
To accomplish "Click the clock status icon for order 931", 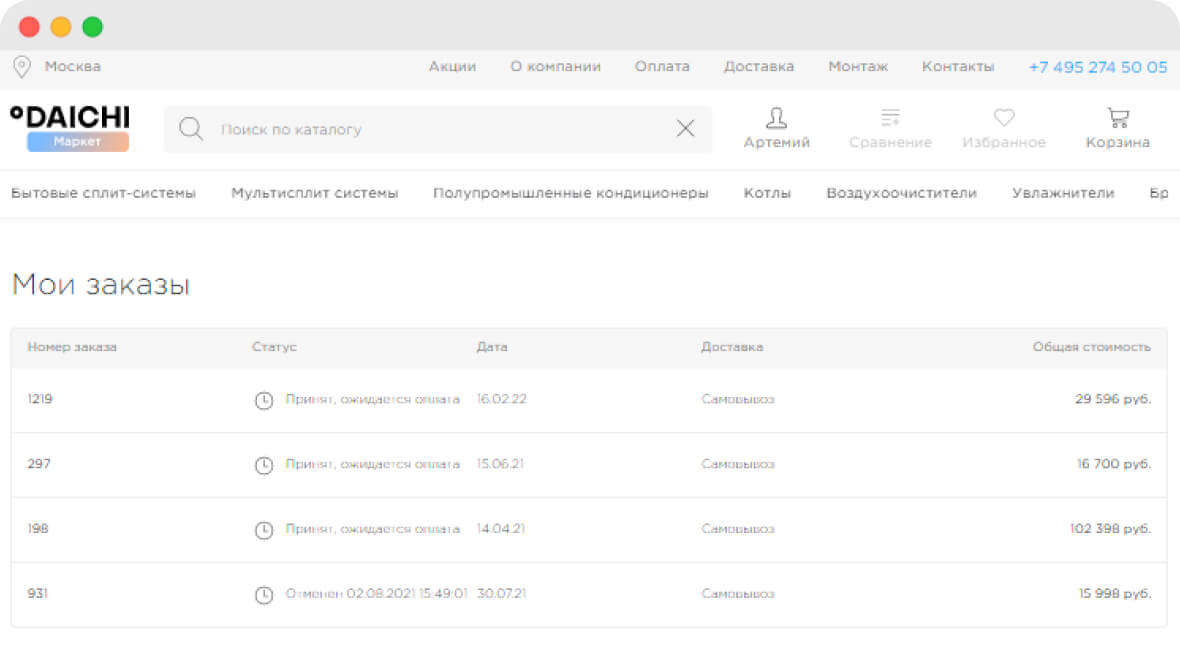I will point(264,595).
